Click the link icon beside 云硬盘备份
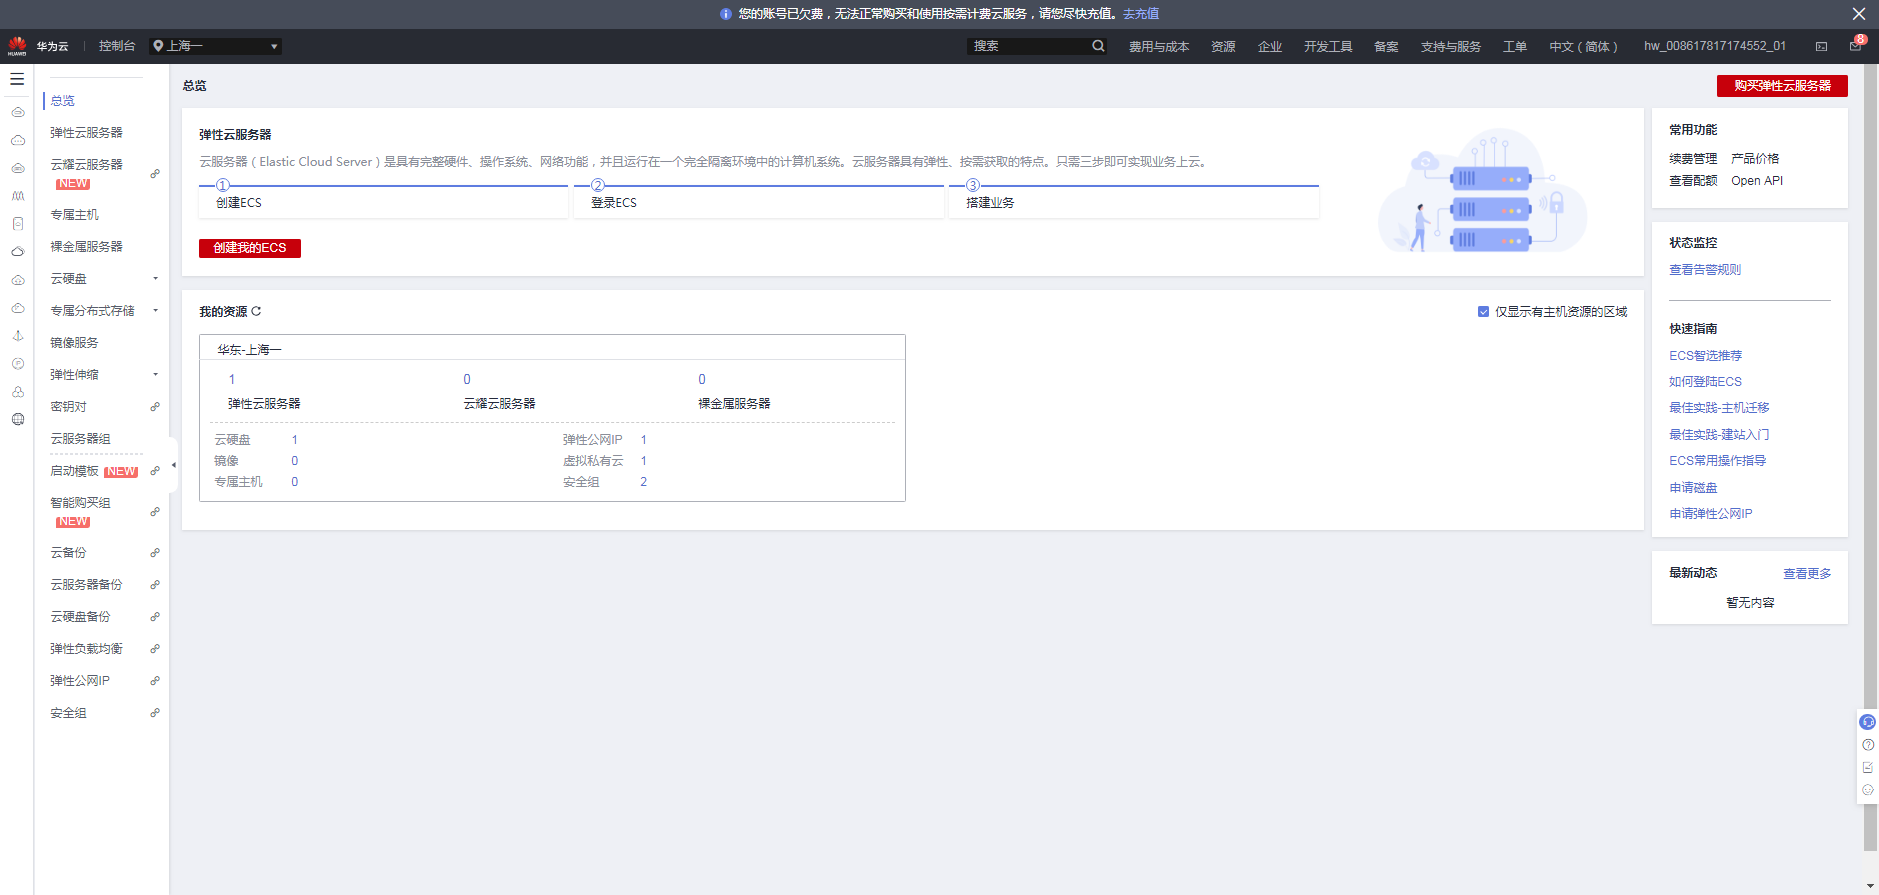Image resolution: width=1879 pixels, height=895 pixels. [x=155, y=617]
